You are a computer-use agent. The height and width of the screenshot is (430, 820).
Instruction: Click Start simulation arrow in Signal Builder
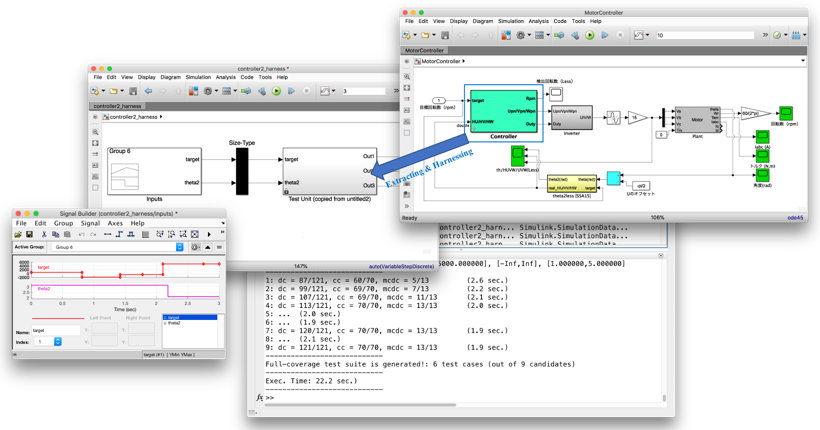(x=209, y=234)
